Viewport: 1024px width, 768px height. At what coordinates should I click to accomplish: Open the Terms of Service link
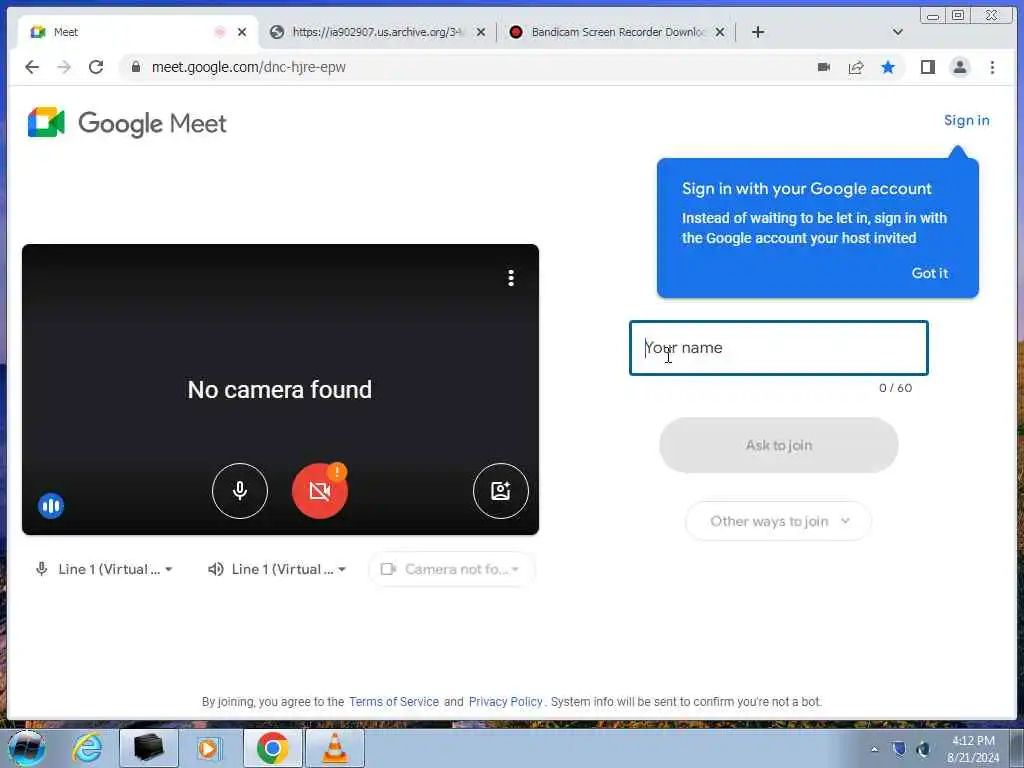tap(394, 701)
